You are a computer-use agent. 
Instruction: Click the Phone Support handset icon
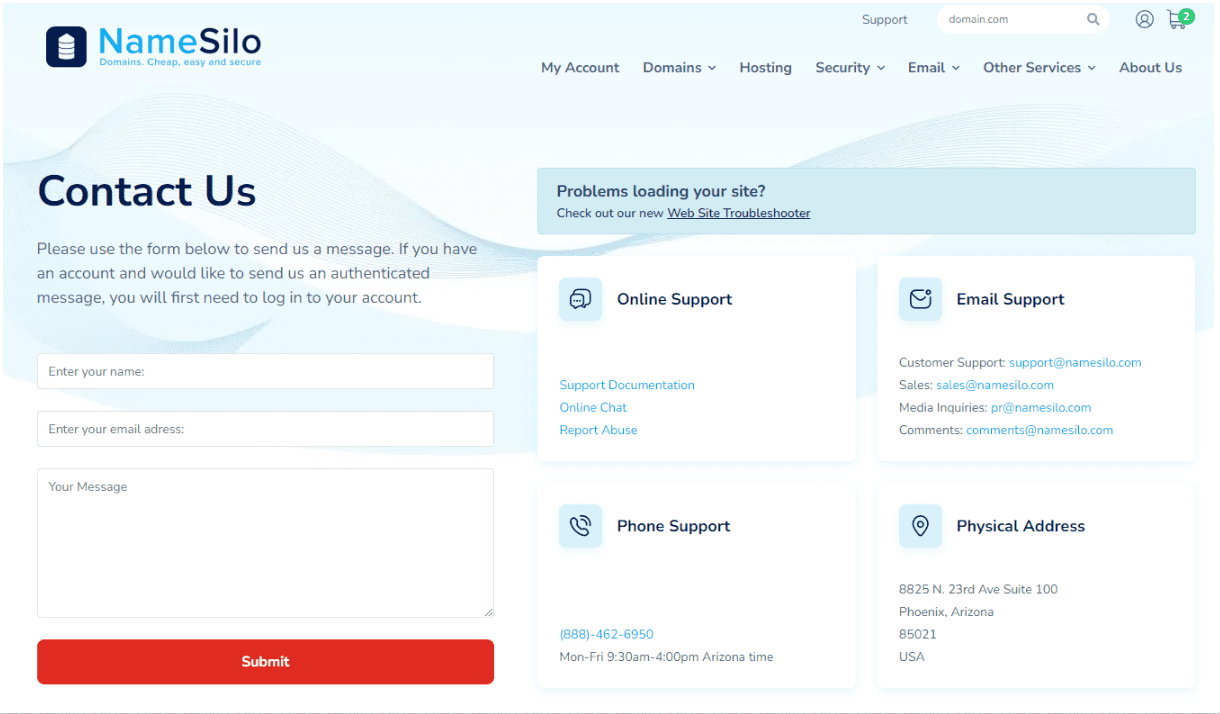pyautogui.click(x=581, y=526)
